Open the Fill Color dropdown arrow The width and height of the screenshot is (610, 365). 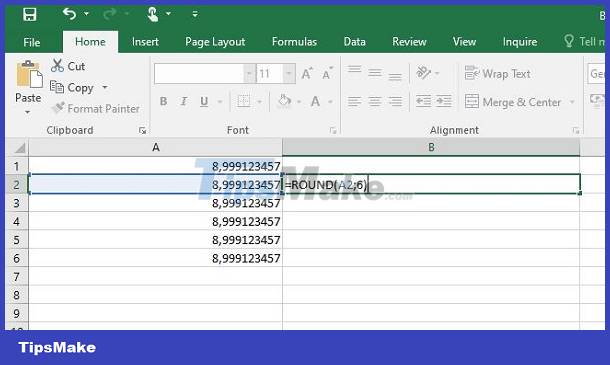pyautogui.click(x=299, y=102)
